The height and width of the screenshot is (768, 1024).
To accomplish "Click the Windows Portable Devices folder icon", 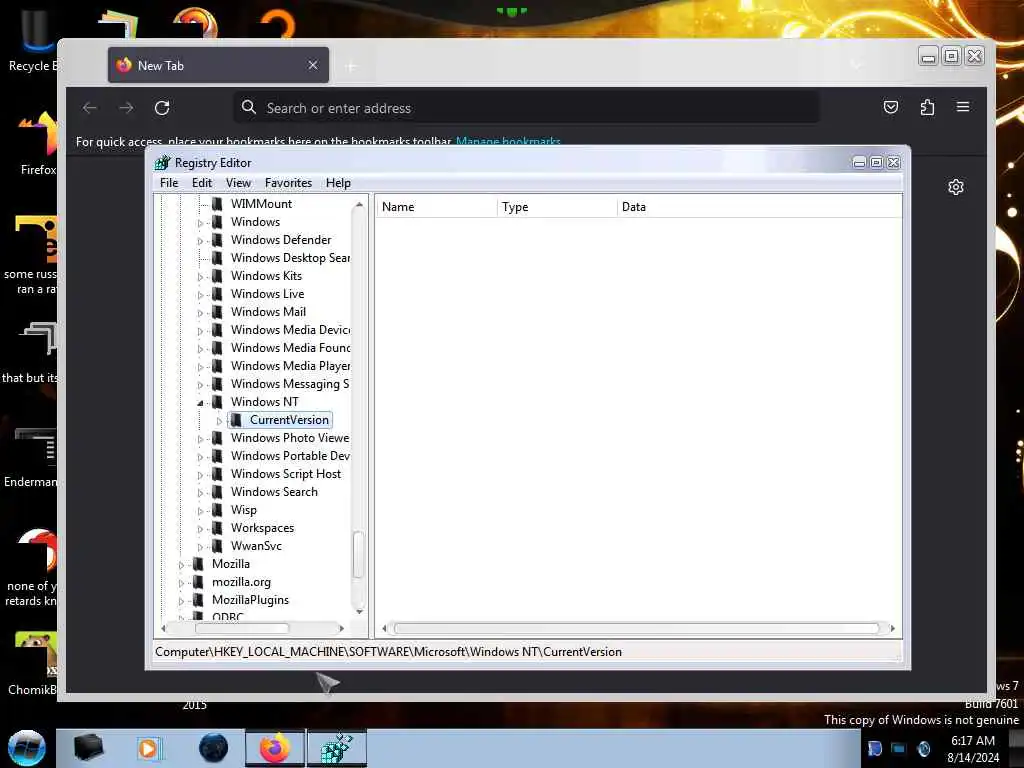I will [x=217, y=456].
